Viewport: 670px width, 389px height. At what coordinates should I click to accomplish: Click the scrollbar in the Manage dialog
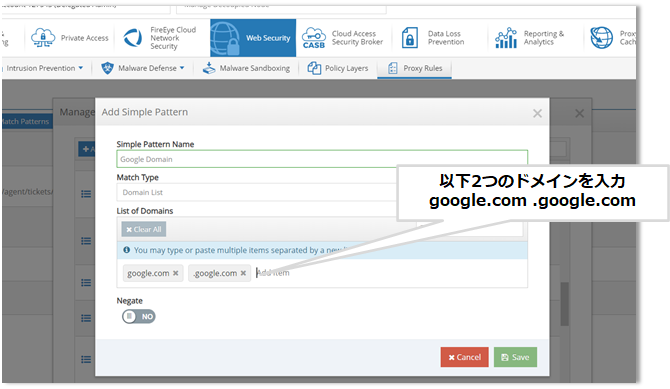pos(564,304)
